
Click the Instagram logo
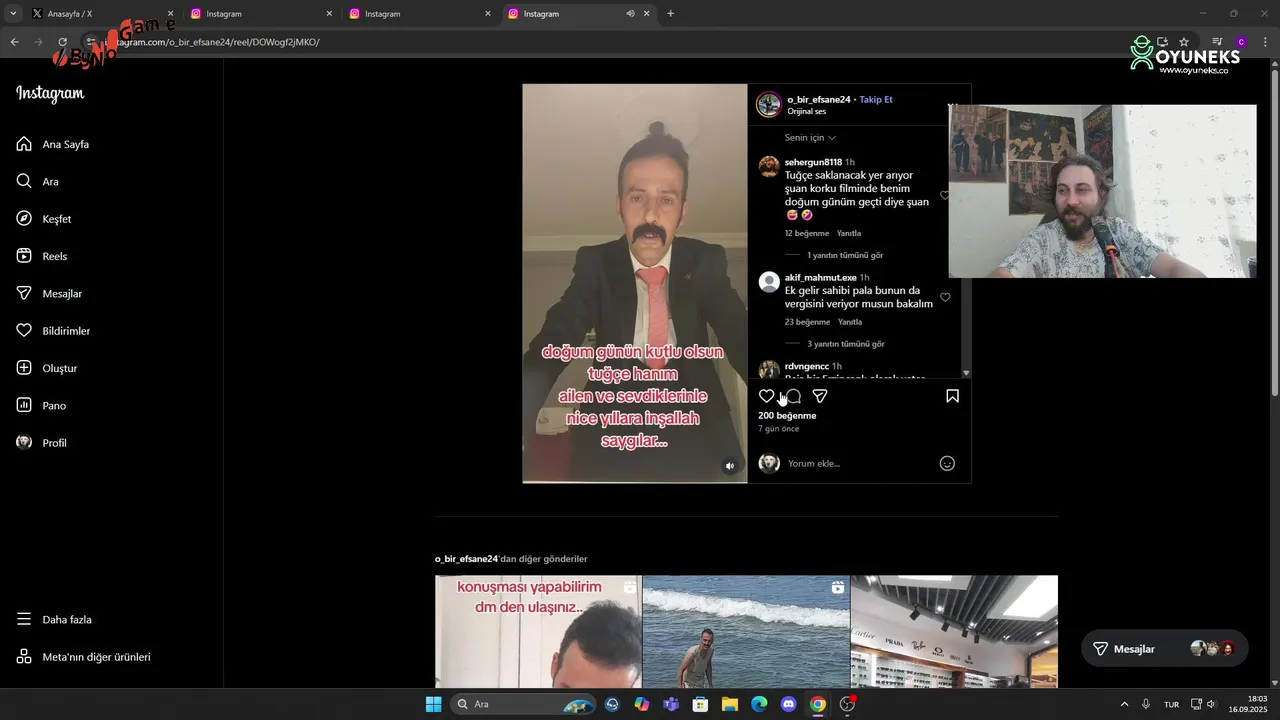pyautogui.click(x=50, y=94)
